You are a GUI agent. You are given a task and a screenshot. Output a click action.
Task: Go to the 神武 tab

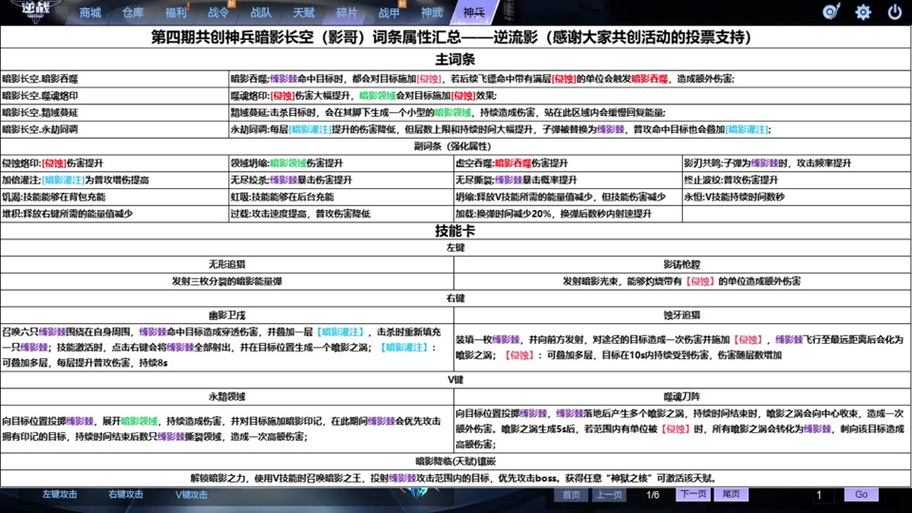click(432, 12)
